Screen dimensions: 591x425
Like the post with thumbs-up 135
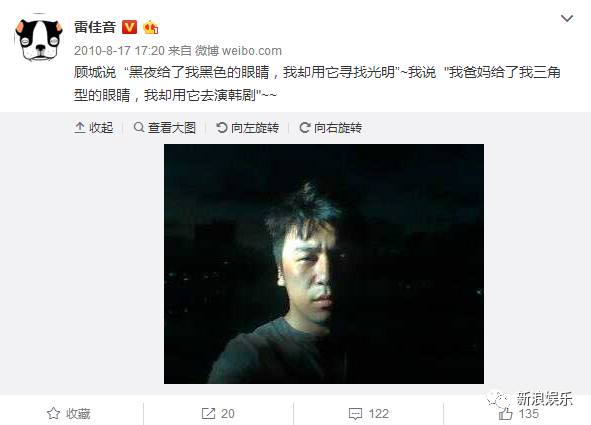pyautogui.click(x=518, y=414)
